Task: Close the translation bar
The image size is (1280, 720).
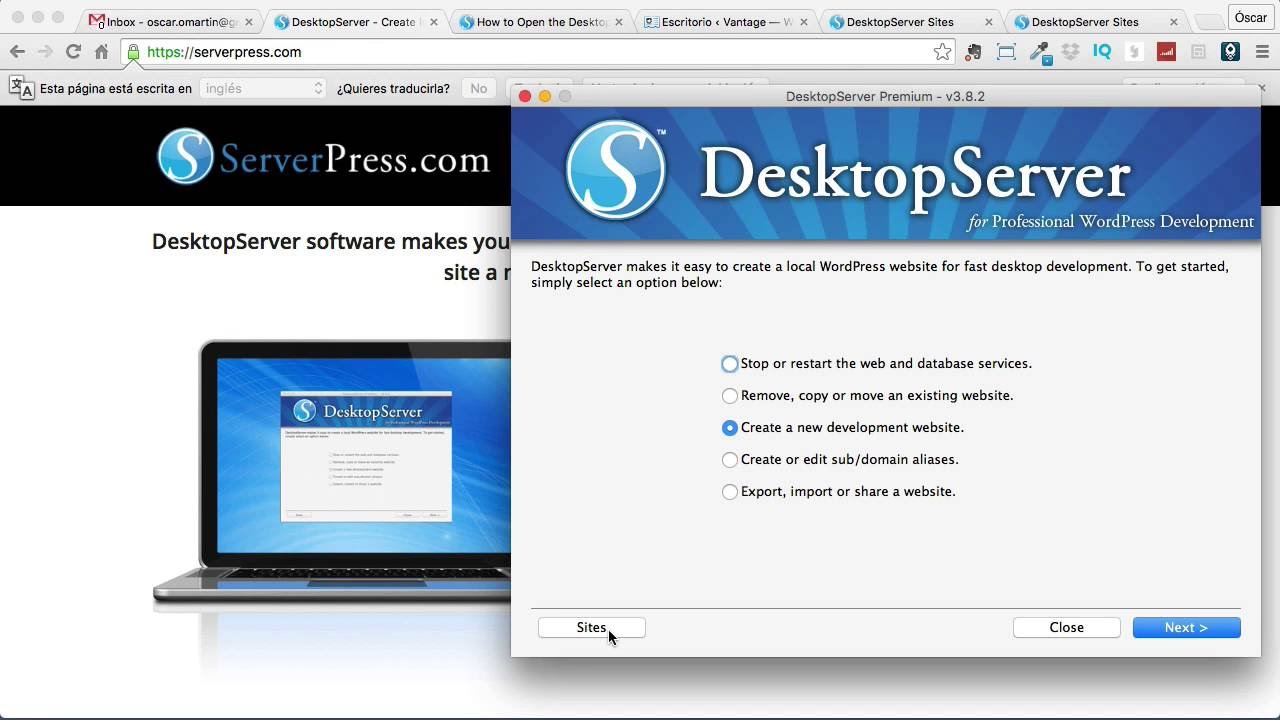Action: coord(1262,88)
